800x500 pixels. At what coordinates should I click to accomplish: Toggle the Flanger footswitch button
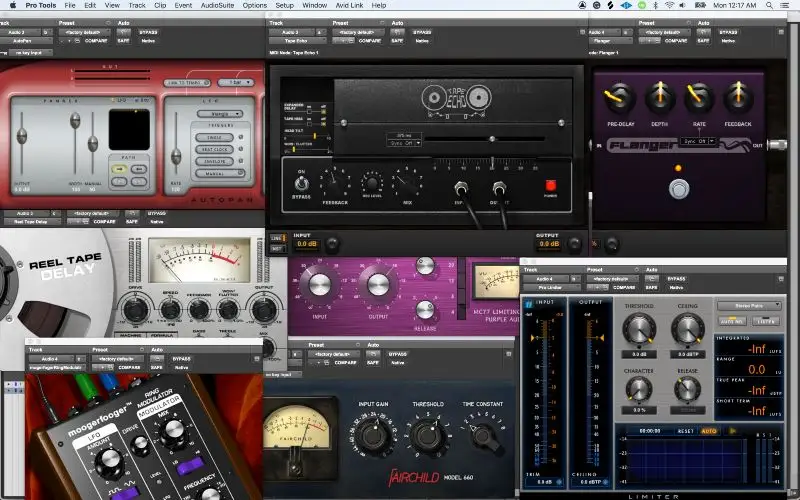(679, 189)
